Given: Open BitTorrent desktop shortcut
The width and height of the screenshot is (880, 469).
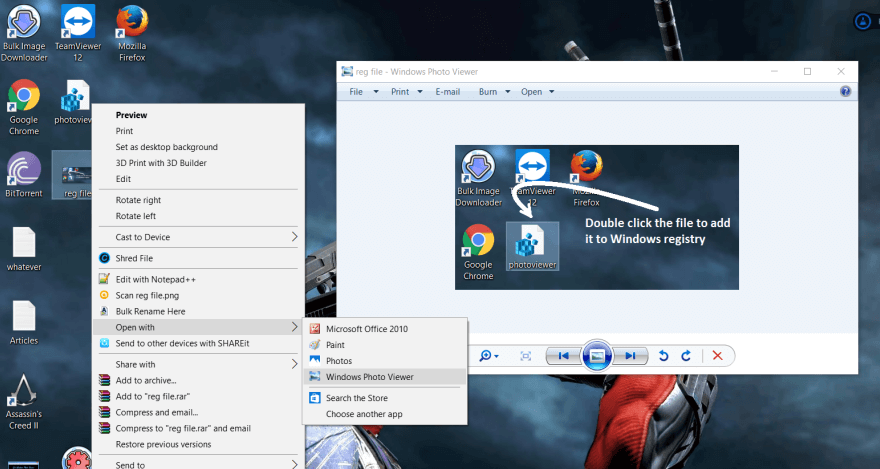Looking at the screenshot, I should tap(24, 175).
